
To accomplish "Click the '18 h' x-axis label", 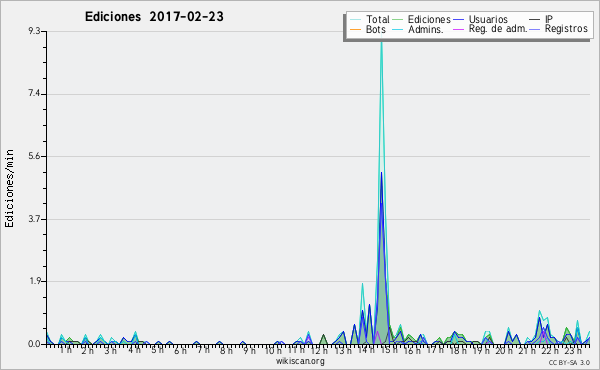I will coord(458,350).
